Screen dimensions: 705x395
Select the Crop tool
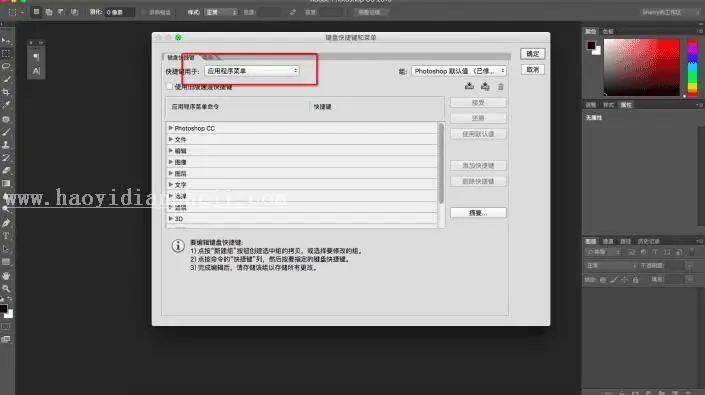coord(6,92)
